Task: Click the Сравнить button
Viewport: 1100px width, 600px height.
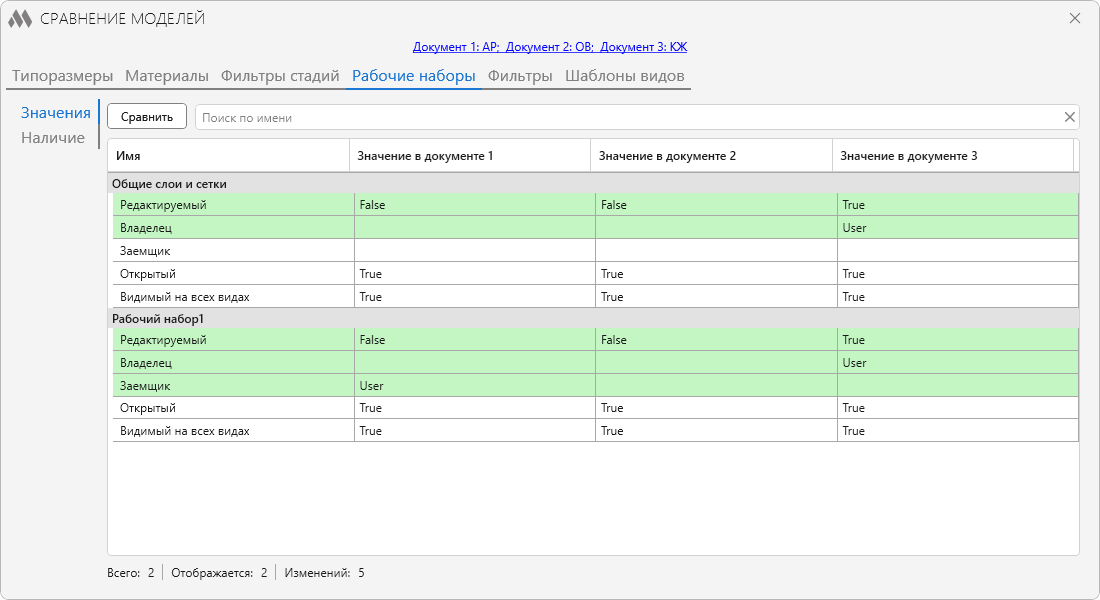Action: 147,116
